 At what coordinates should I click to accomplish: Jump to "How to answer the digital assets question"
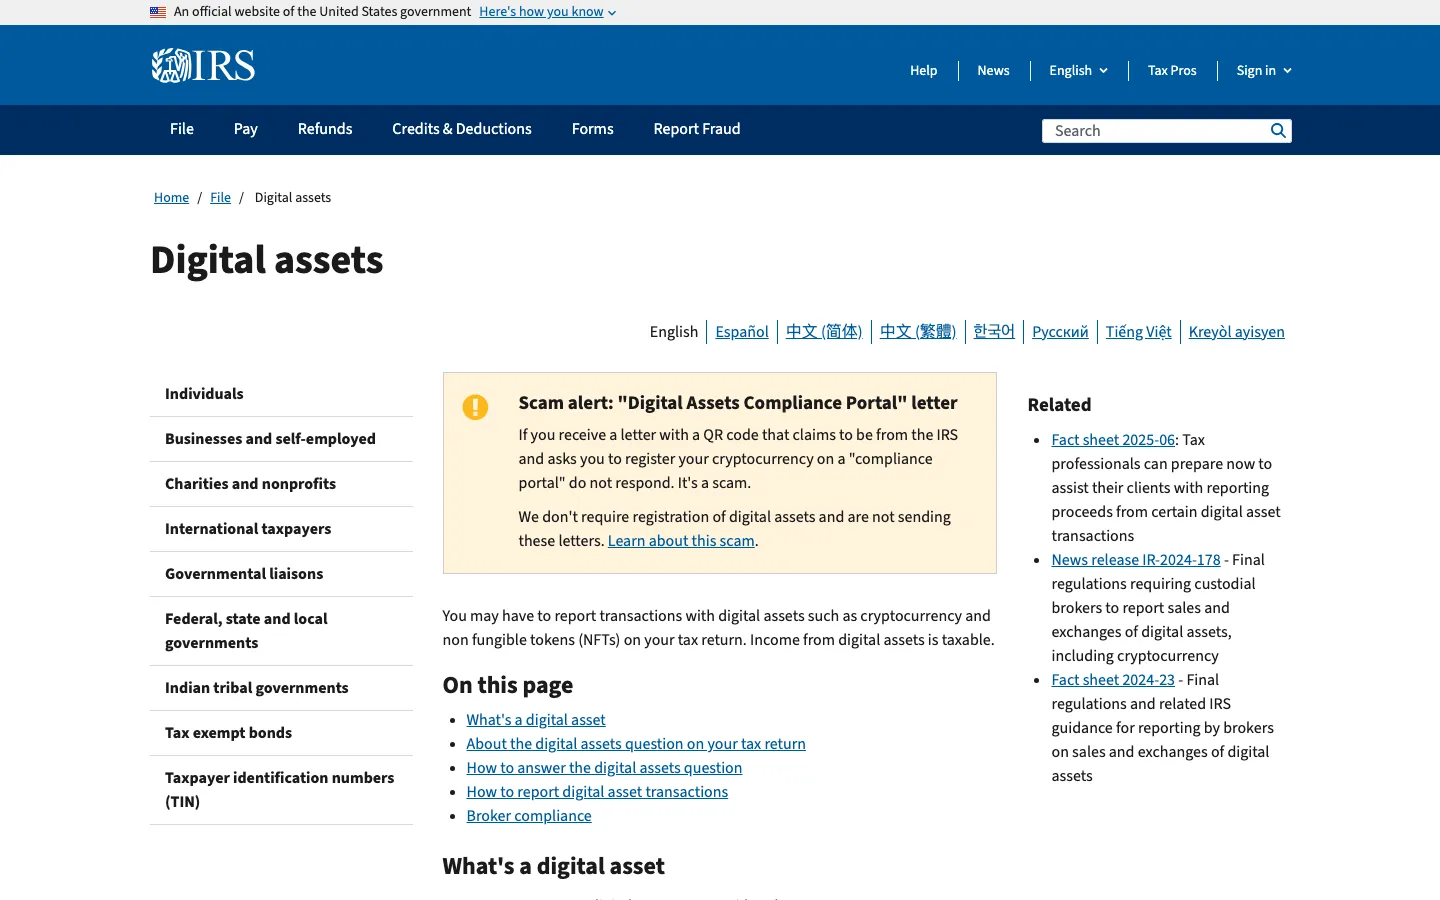(x=604, y=768)
